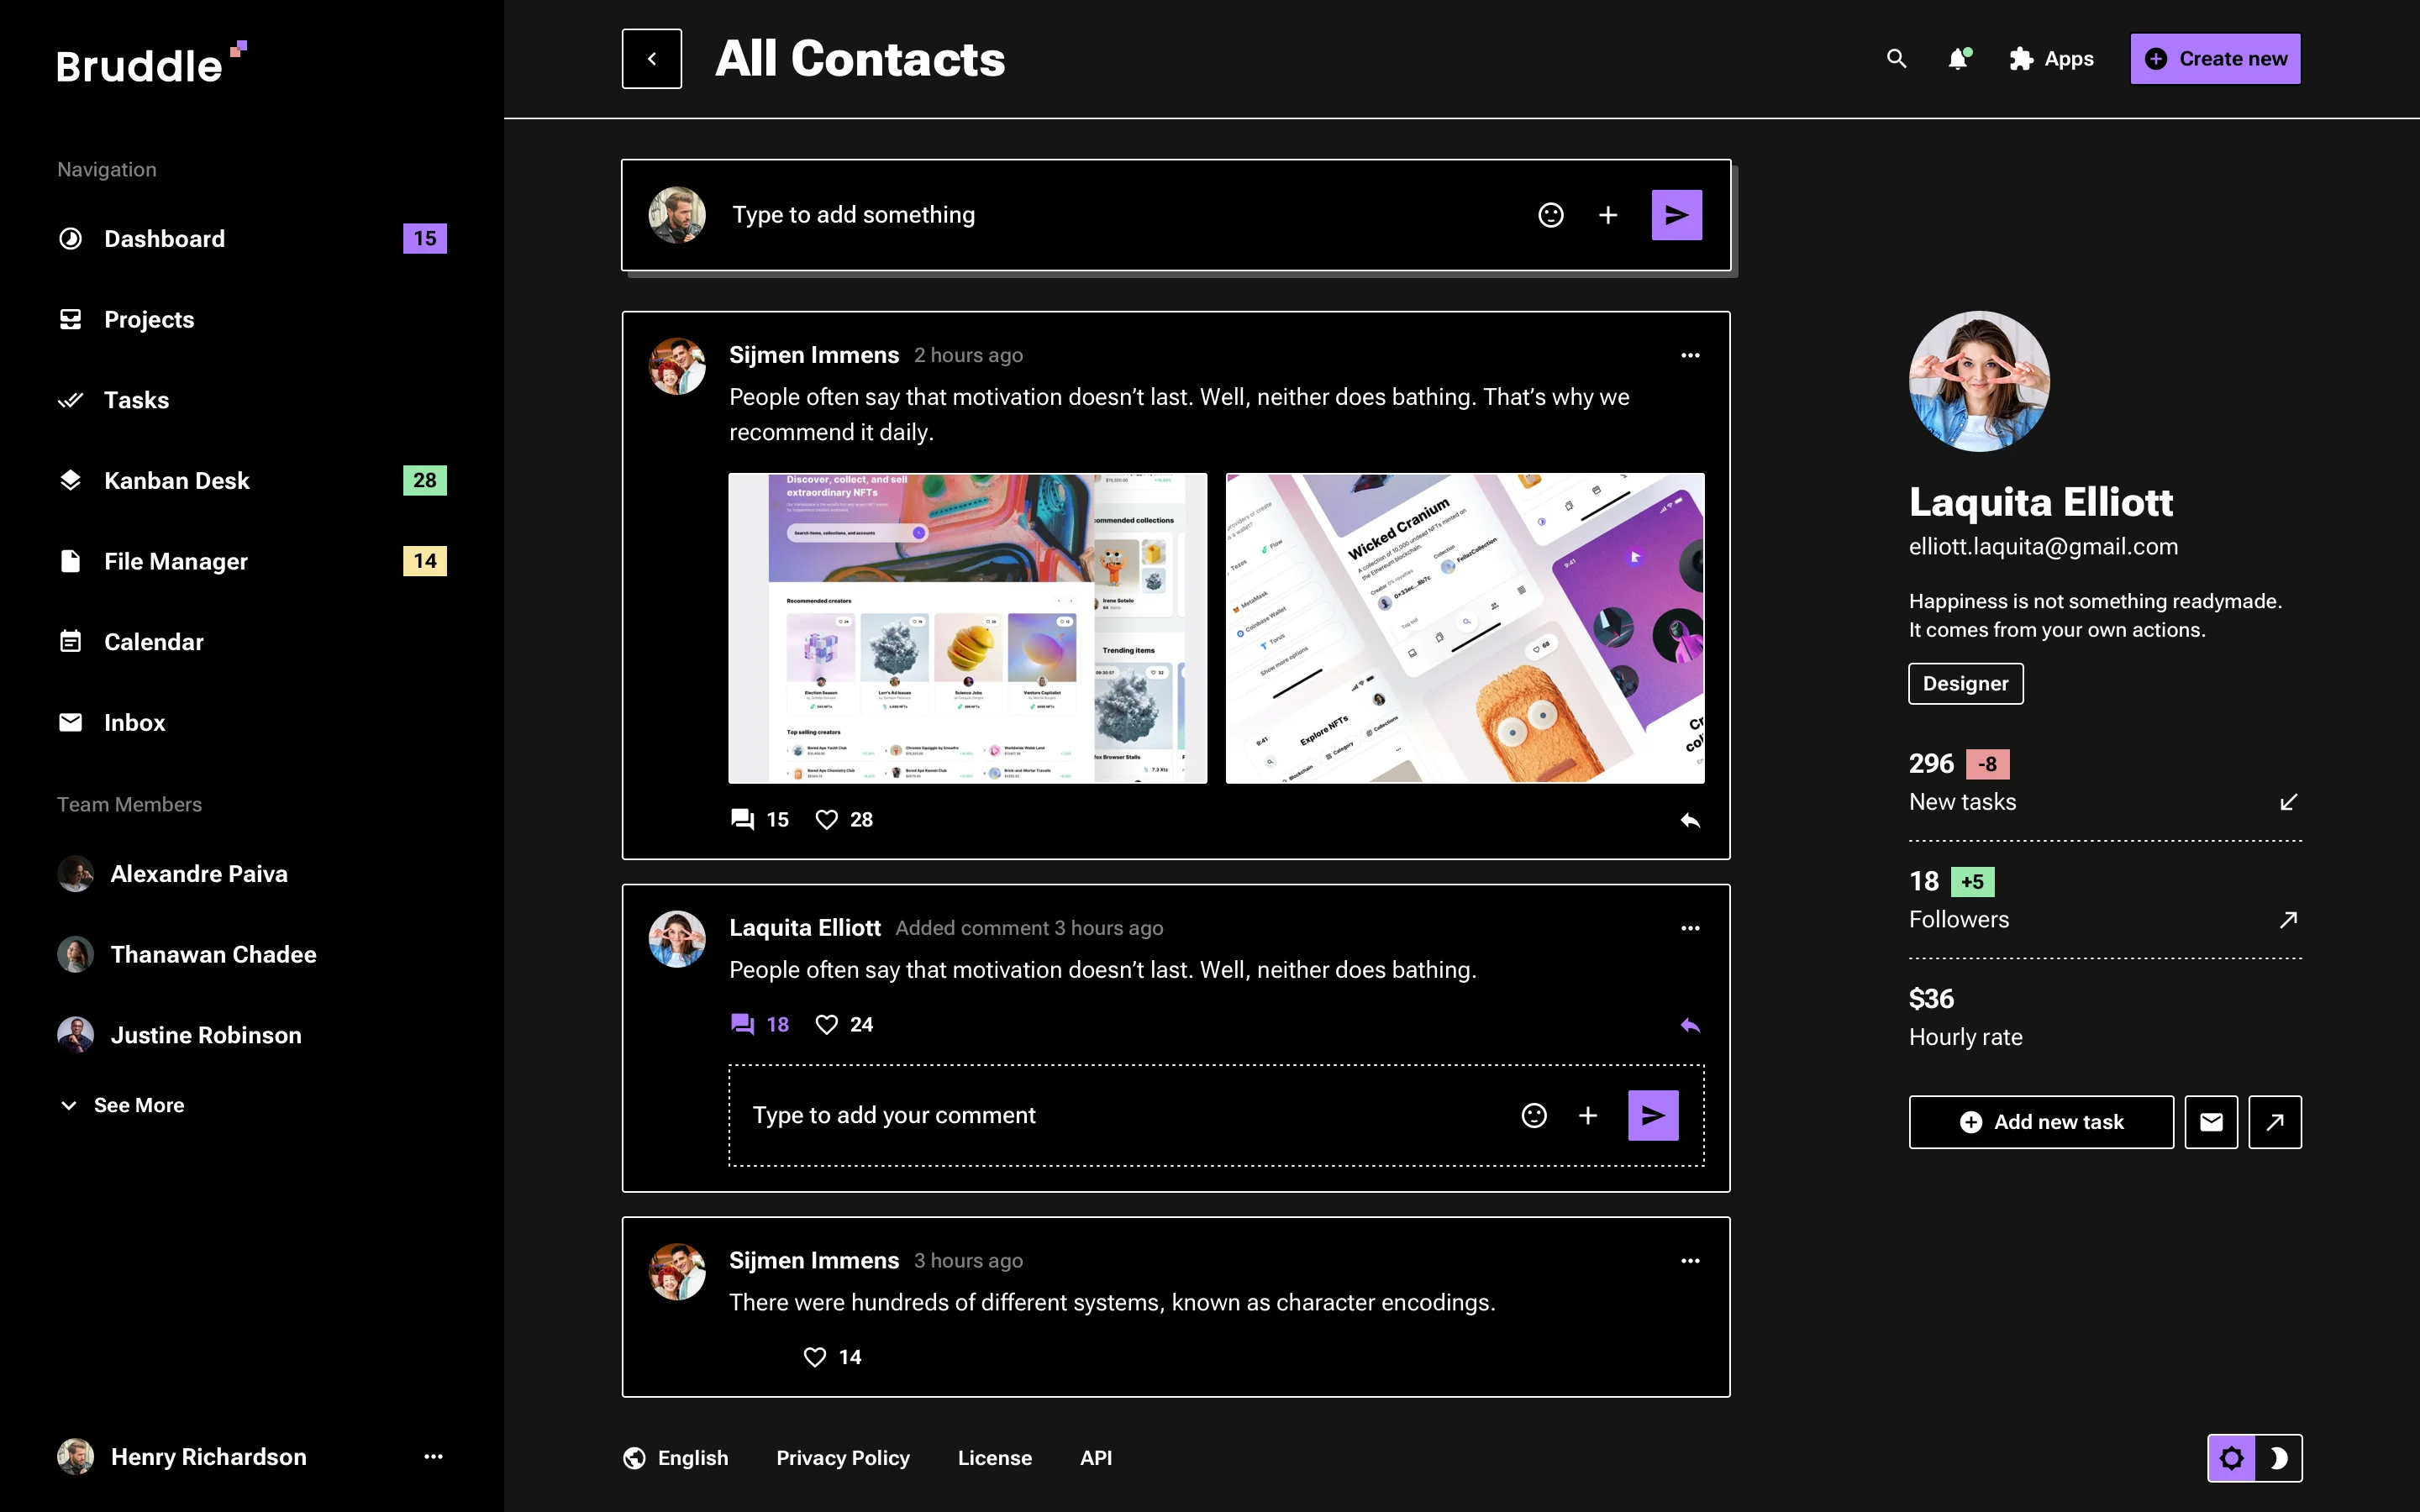Click the notifications bell icon

click(x=1958, y=59)
